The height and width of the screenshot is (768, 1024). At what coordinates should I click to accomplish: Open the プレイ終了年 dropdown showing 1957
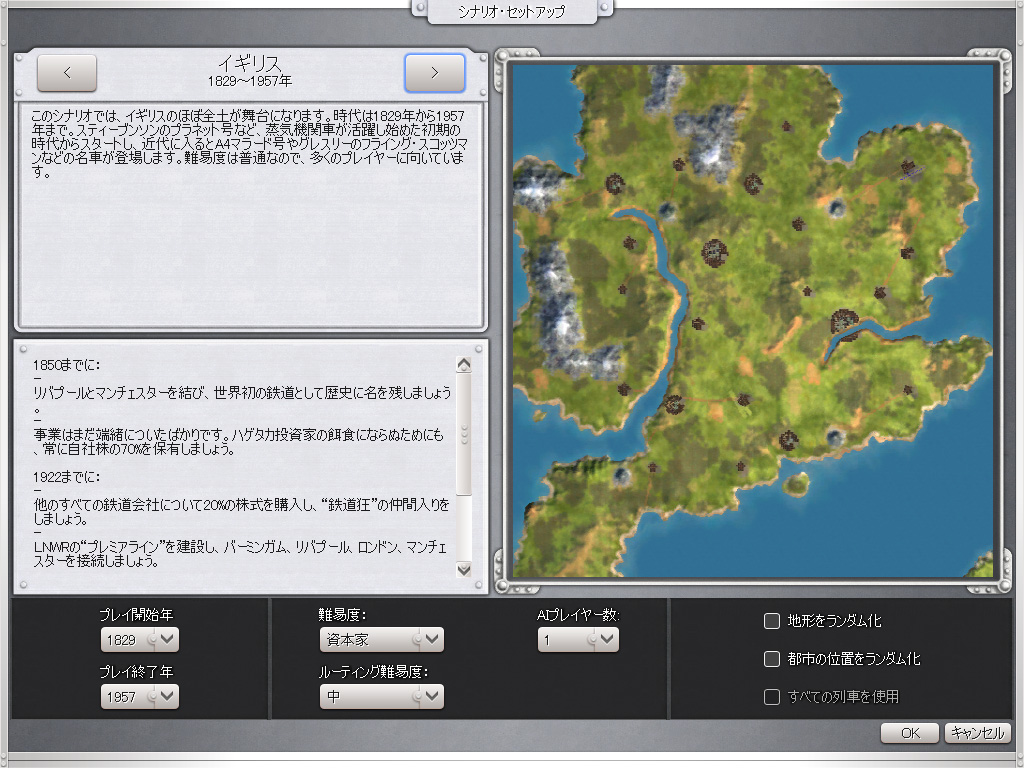[x=139, y=696]
